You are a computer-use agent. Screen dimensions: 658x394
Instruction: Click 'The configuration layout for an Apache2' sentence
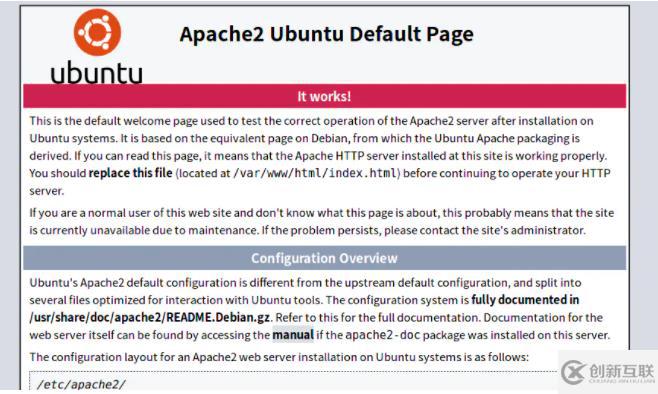tap(279, 357)
